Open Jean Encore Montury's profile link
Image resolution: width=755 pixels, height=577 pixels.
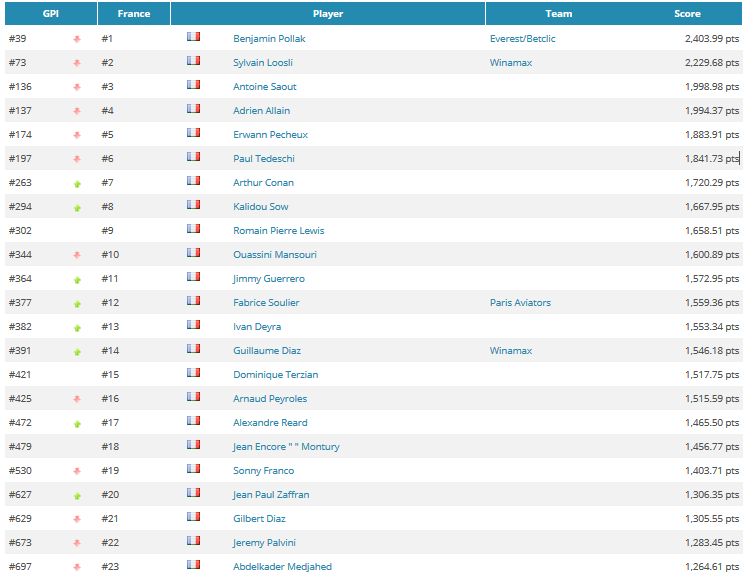pos(286,446)
